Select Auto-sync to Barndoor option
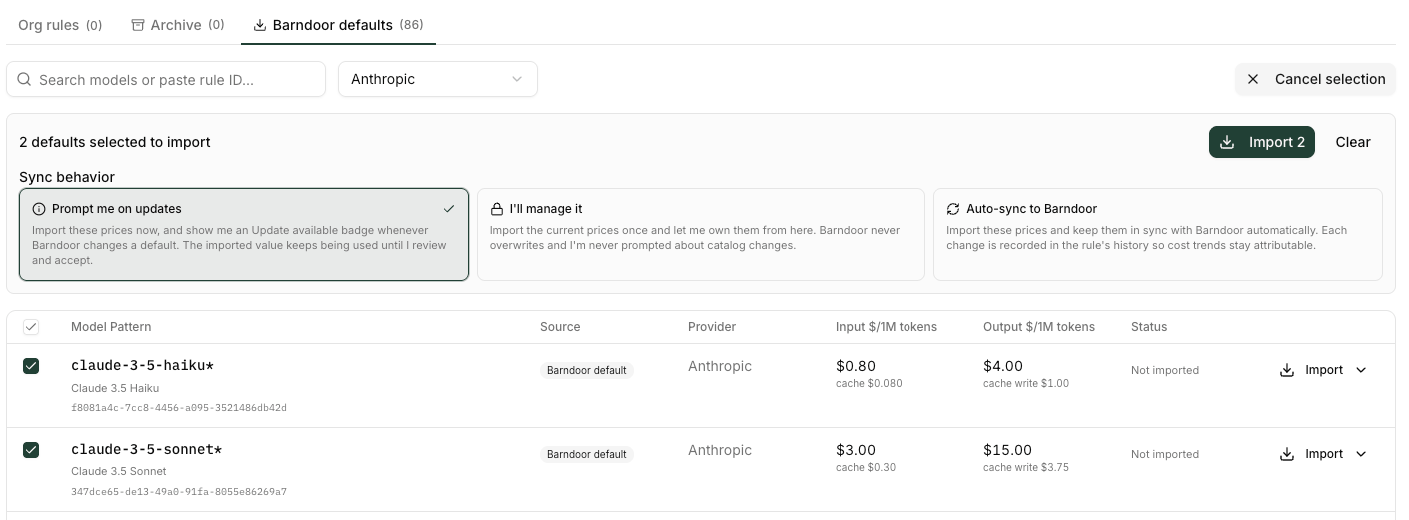This screenshot has width=1409, height=520. coord(1158,234)
